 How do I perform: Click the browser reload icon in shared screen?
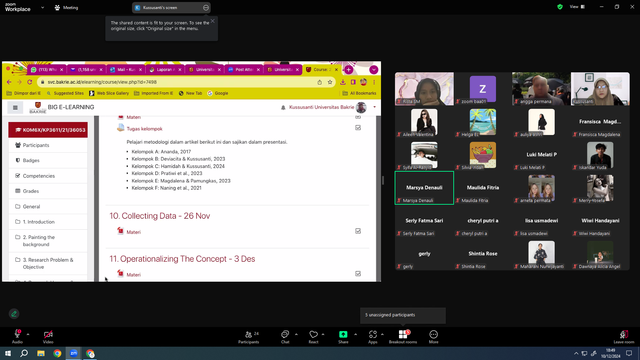click(x=29, y=82)
